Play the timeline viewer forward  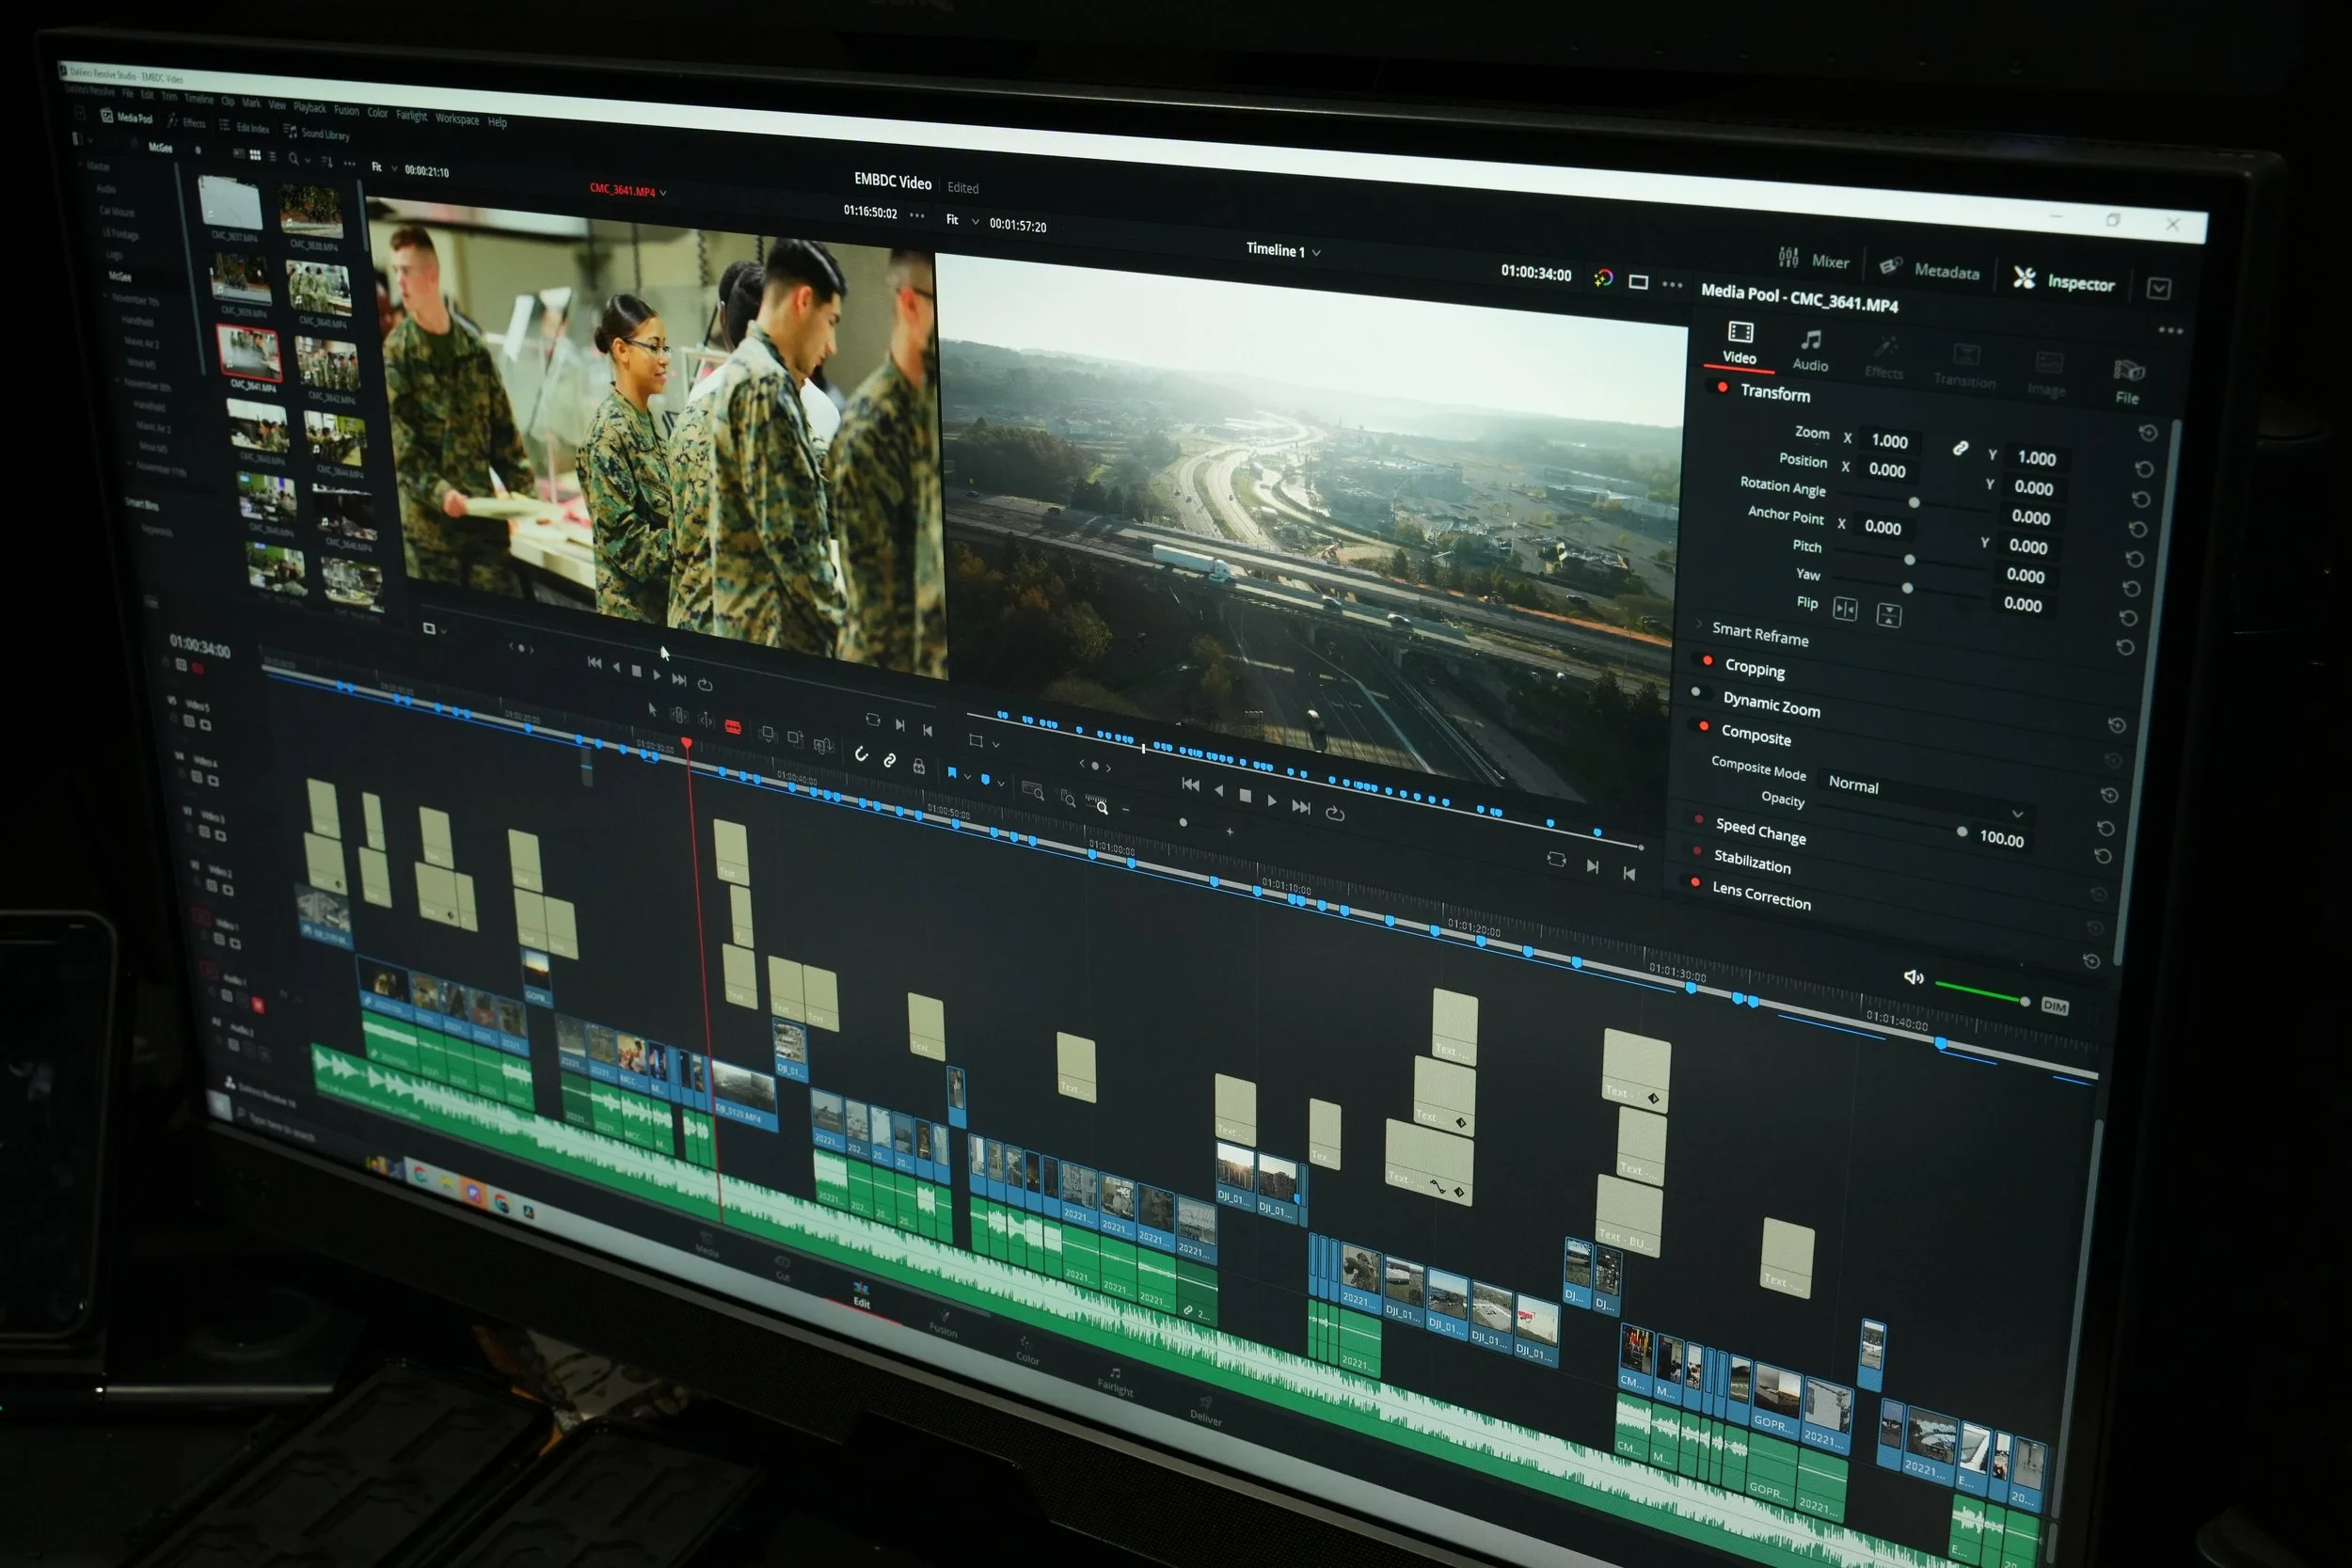click(1271, 801)
